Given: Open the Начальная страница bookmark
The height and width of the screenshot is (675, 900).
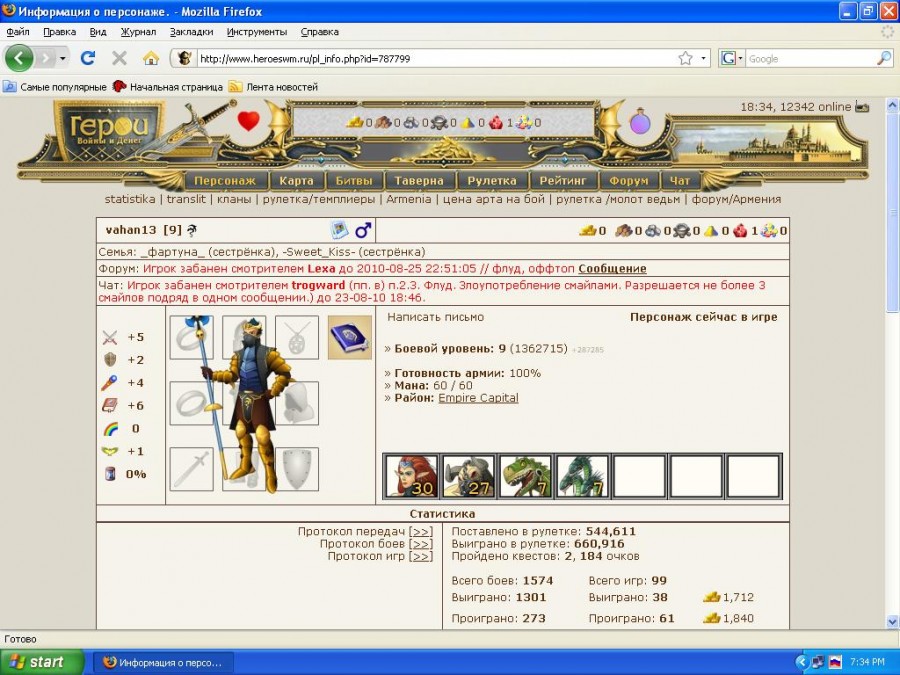Looking at the screenshot, I should [x=168, y=87].
